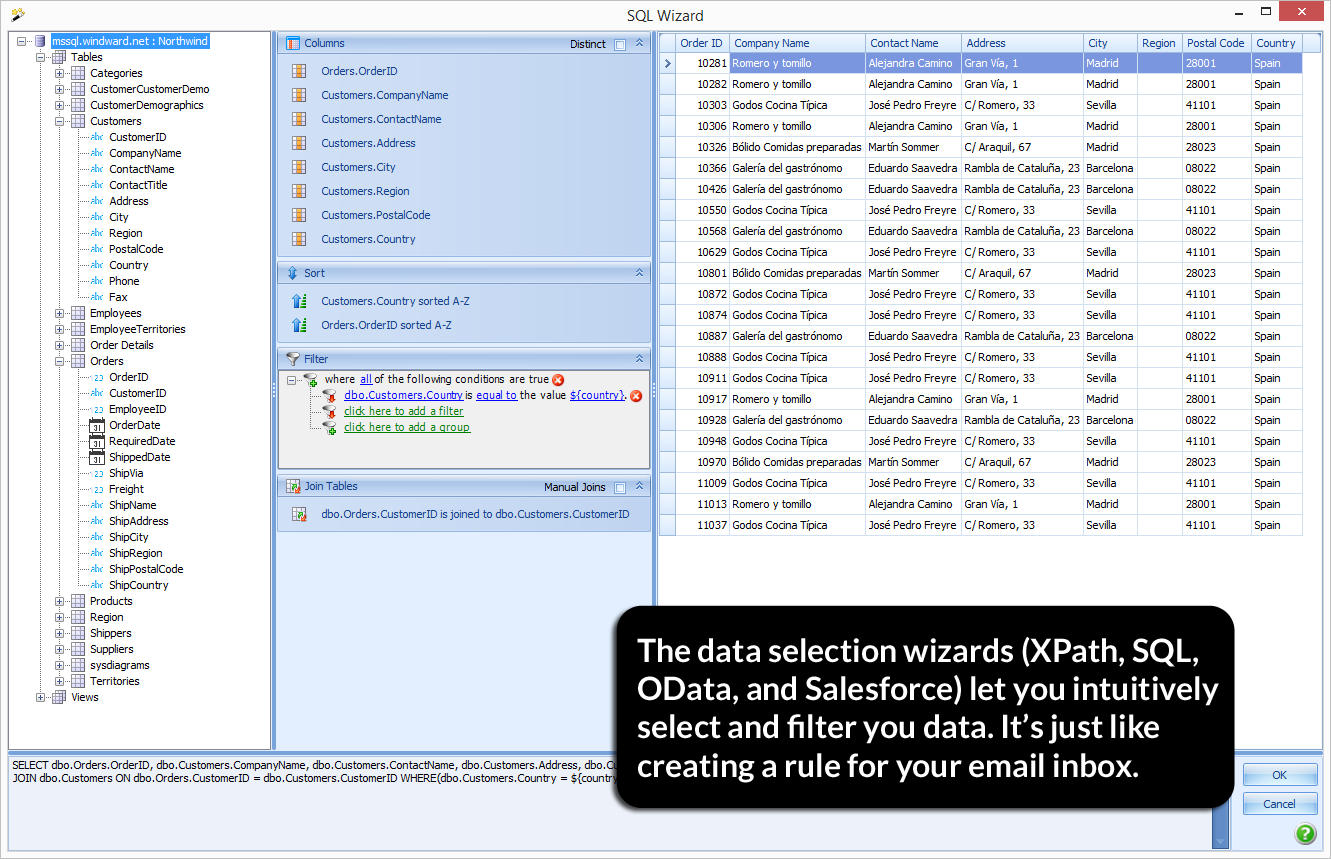Collapse the Customers table node
The image size is (1331, 859).
click(60, 121)
